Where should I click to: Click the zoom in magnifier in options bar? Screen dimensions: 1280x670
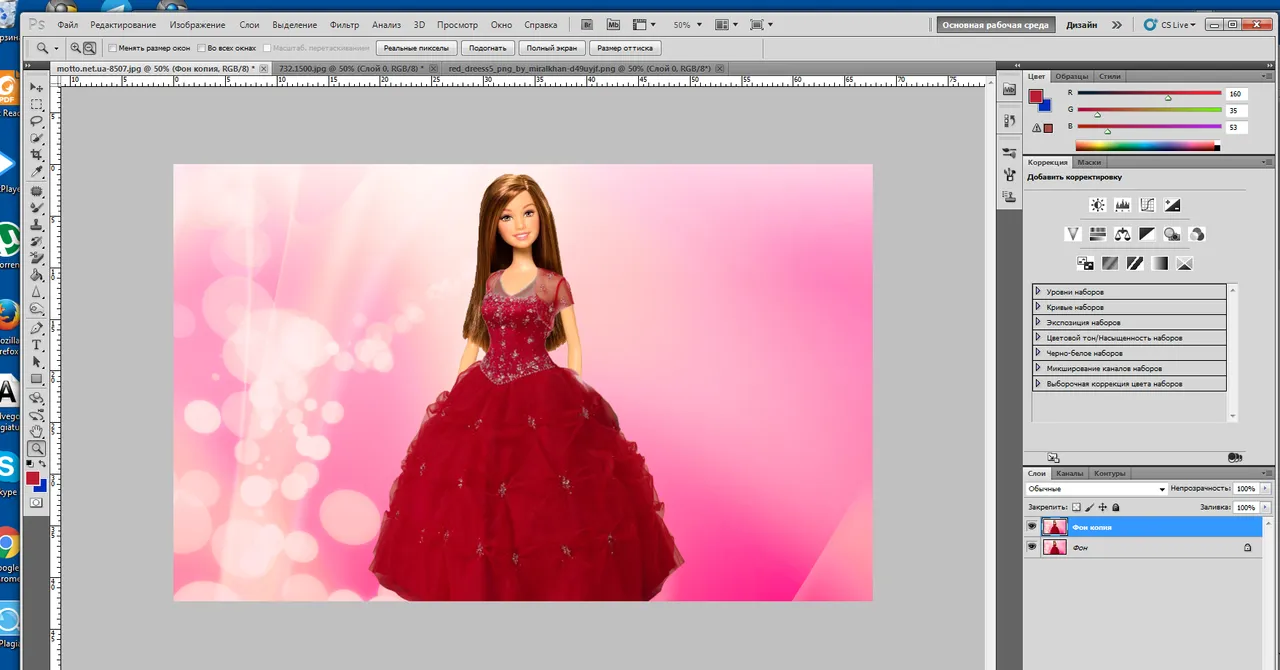[x=77, y=47]
